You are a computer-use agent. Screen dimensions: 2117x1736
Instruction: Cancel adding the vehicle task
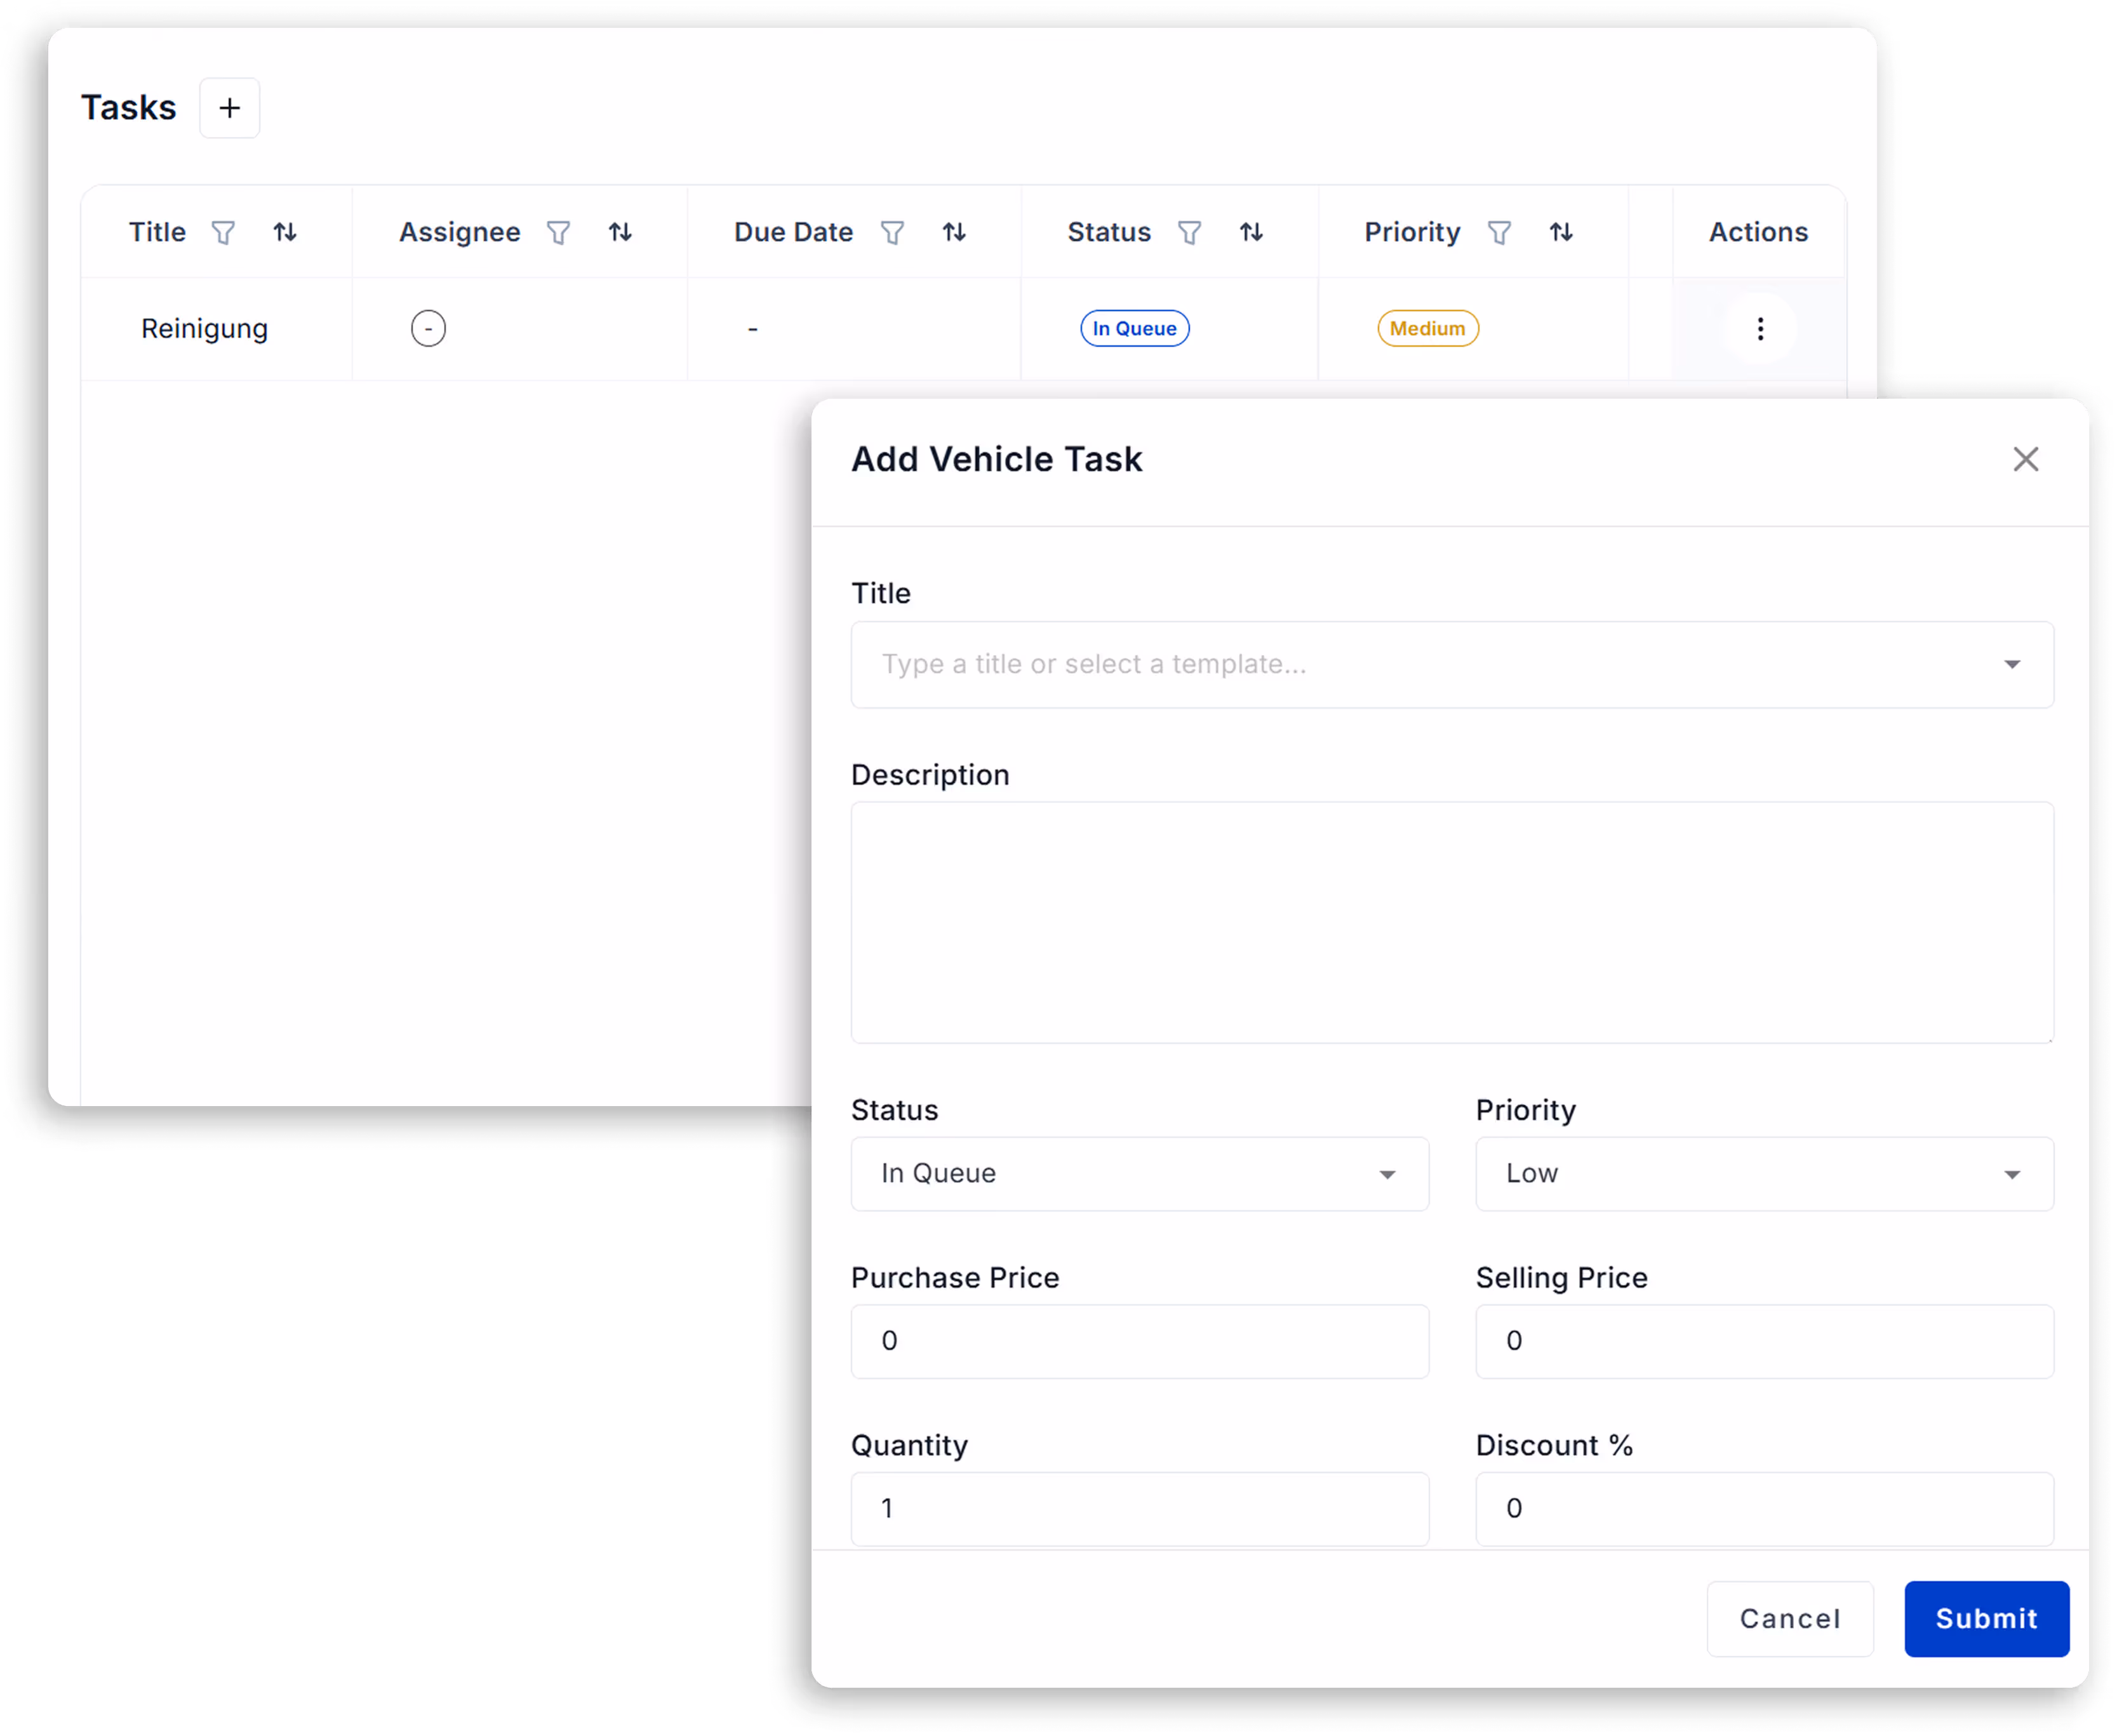tap(1789, 1619)
